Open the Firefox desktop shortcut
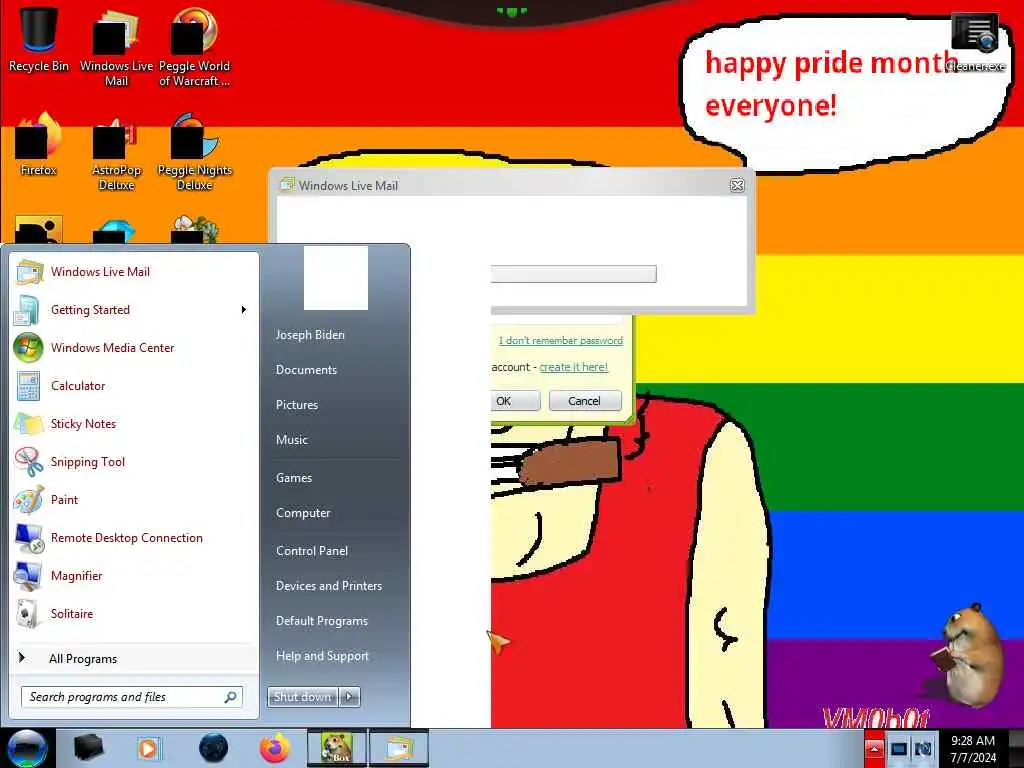 (39, 144)
